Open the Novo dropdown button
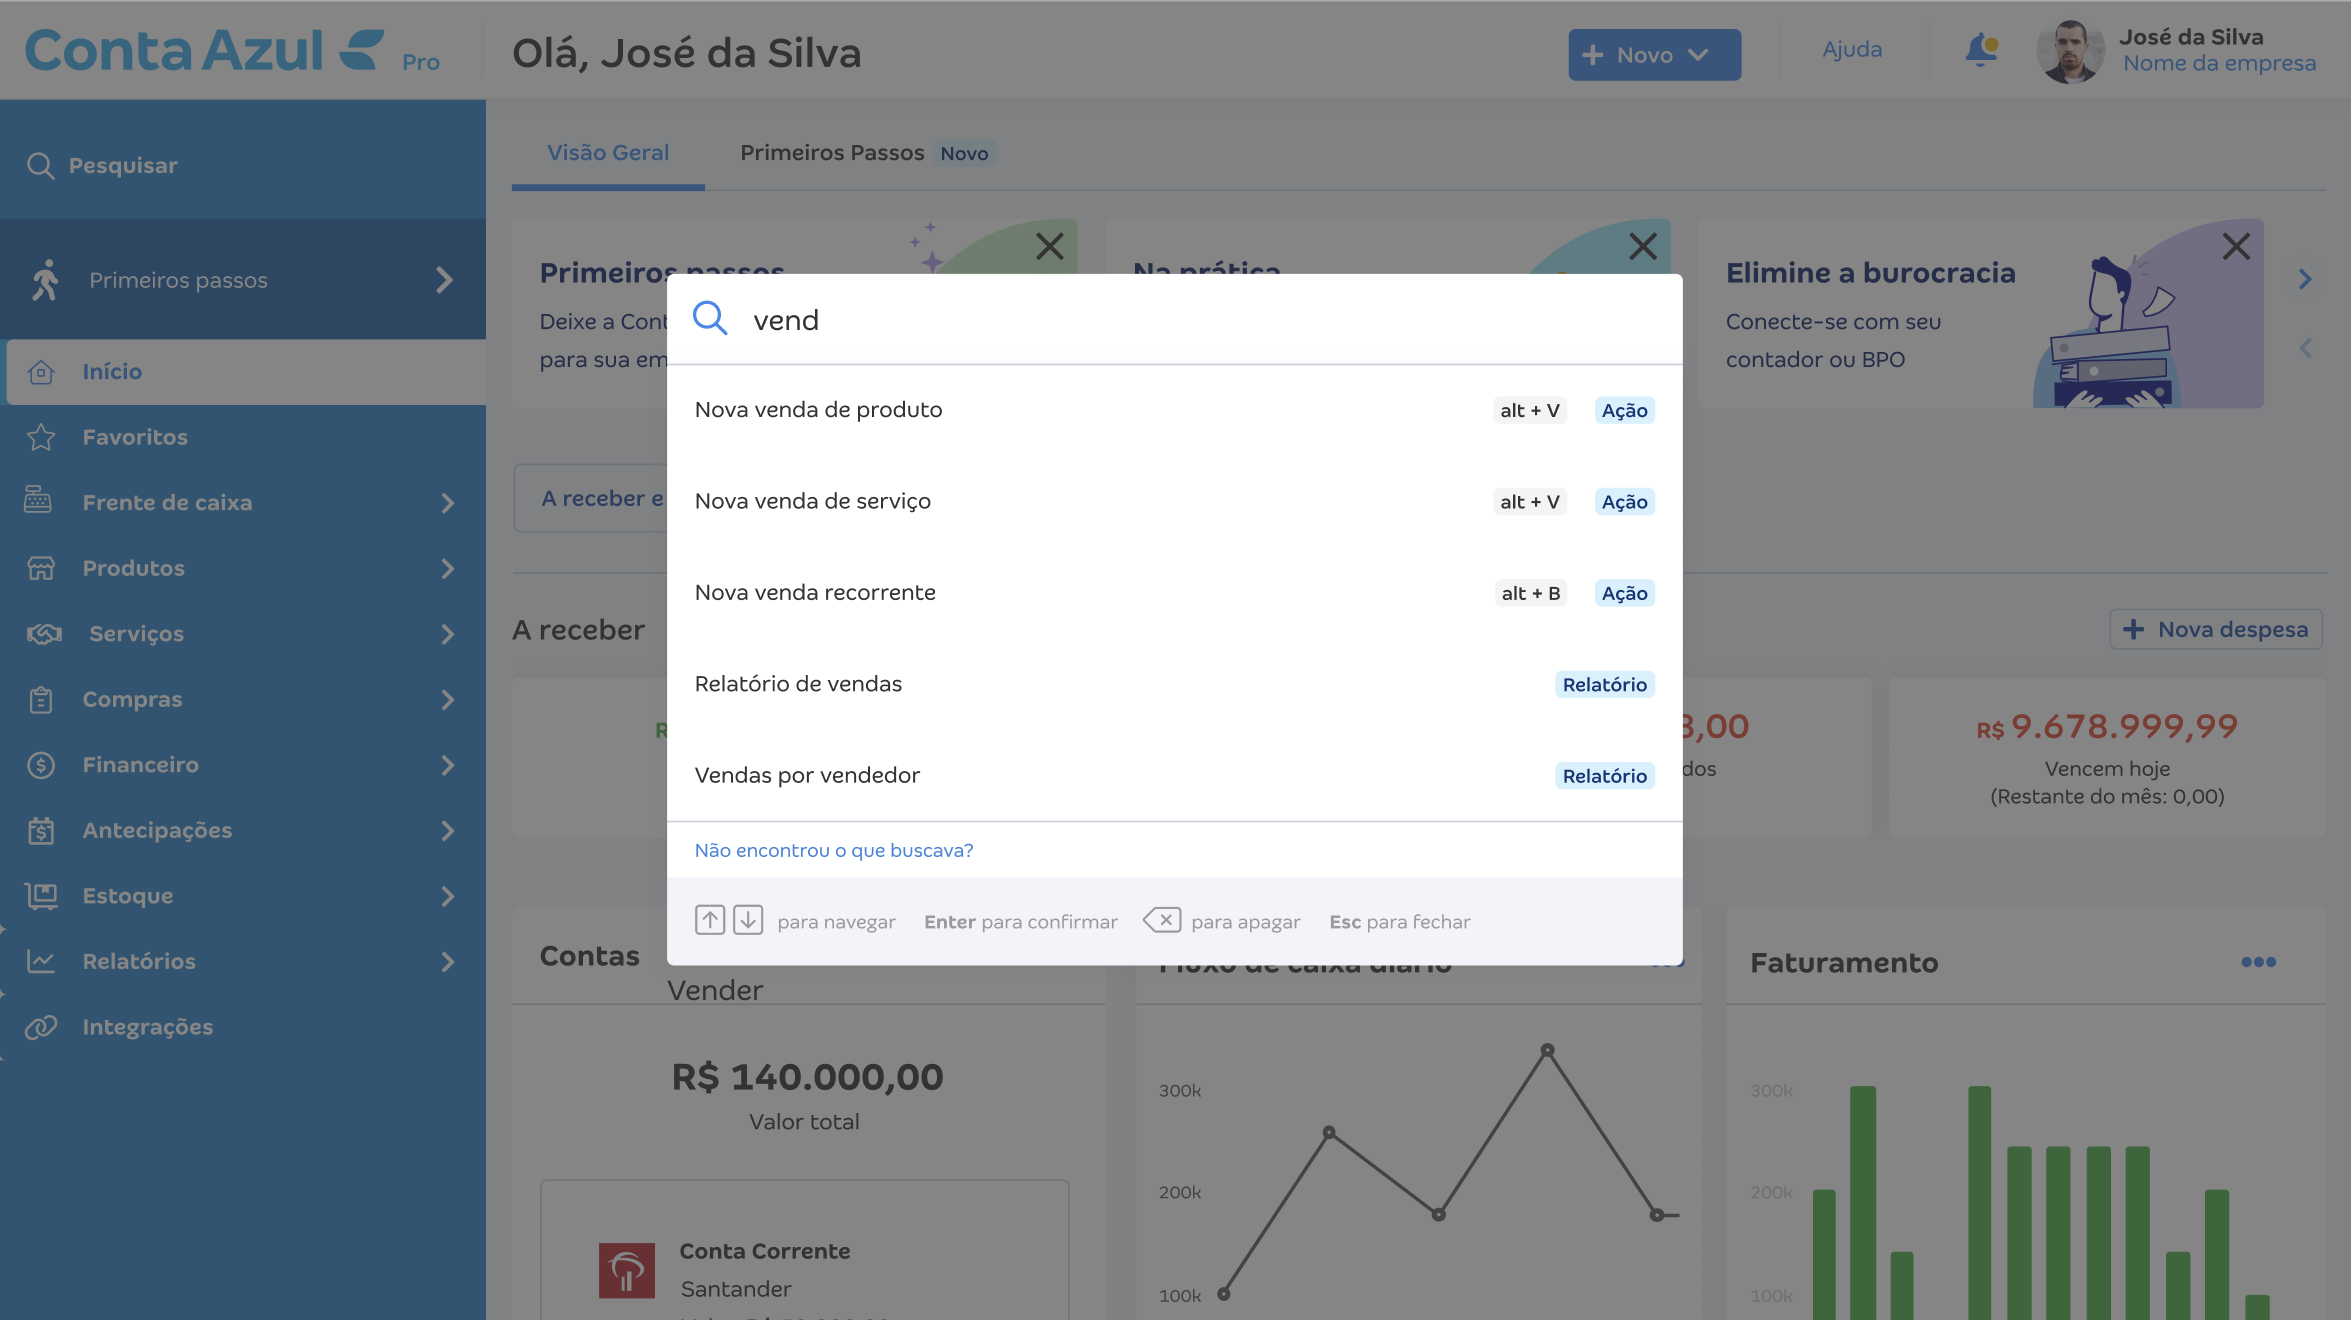Image resolution: width=2351 pixels, height=1320 pixels. (x=1654, y=55)
